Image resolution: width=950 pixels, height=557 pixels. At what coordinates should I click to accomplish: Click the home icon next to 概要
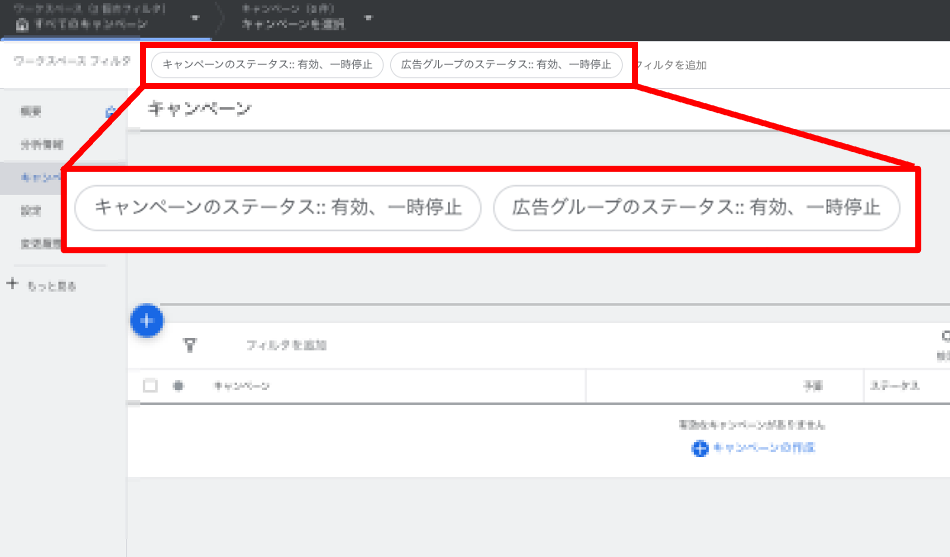110,112
